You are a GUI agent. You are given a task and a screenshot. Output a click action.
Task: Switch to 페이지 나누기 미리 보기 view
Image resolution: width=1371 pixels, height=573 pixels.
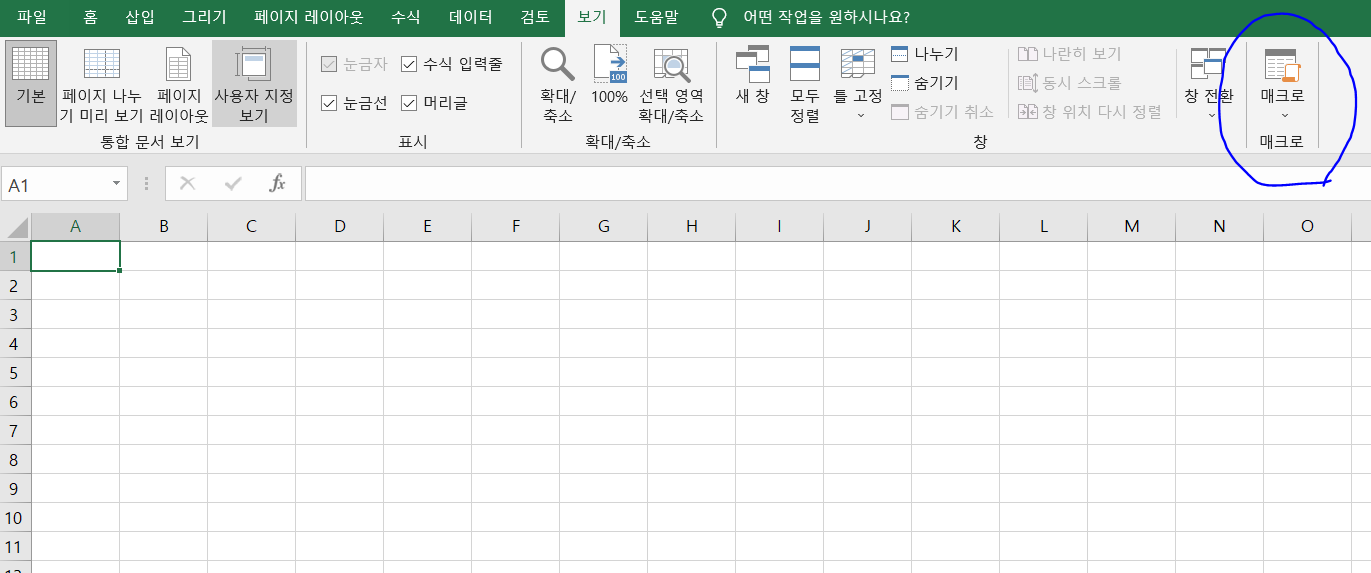pyautogui.click(x=102, y=65)
